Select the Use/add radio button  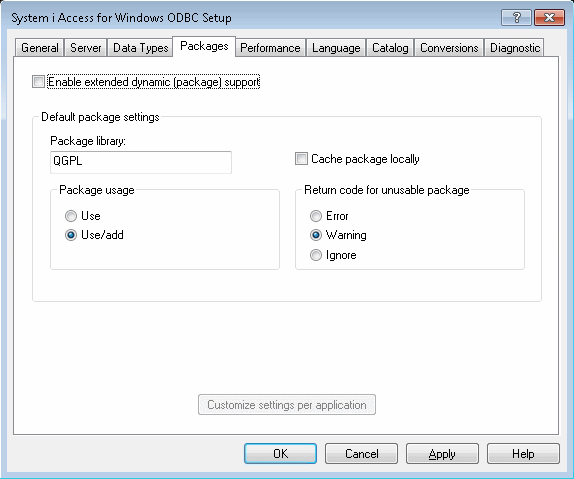[71, 235]
